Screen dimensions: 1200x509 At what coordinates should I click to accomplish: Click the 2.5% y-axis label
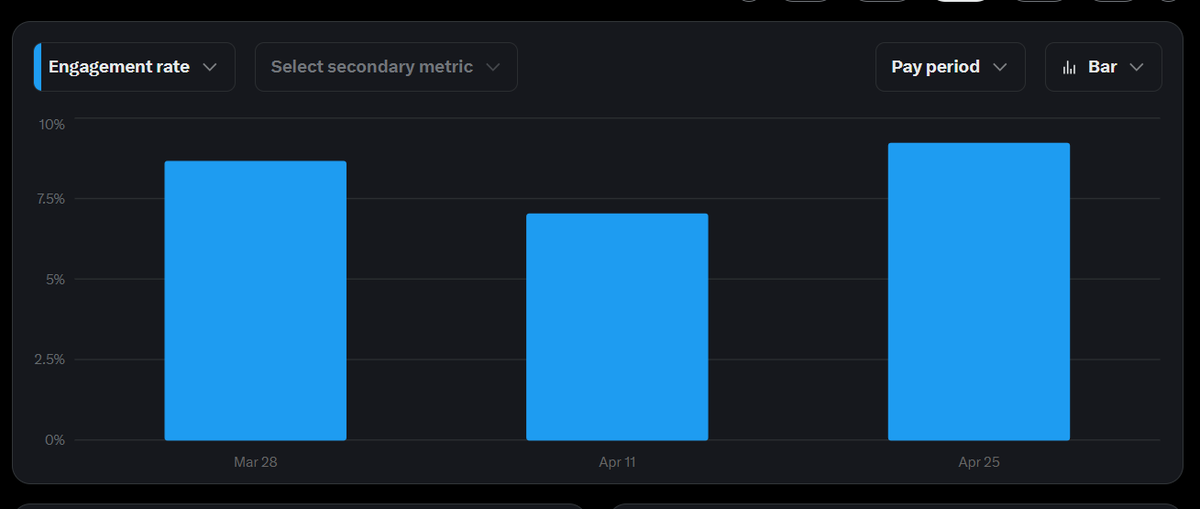click(x=49, y=359)
